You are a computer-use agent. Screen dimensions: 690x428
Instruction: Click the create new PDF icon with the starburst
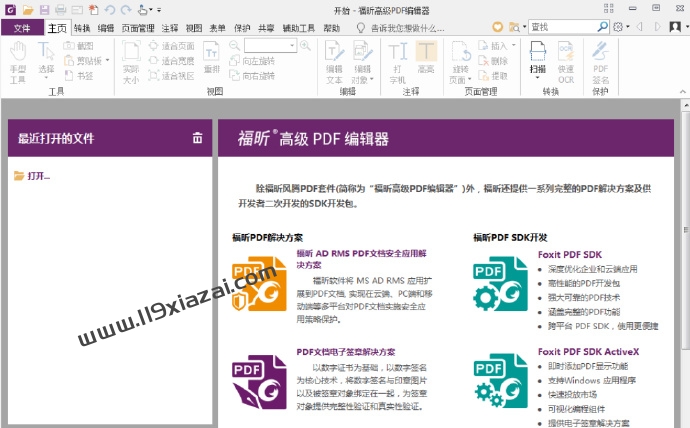click(x=93, y=9)
